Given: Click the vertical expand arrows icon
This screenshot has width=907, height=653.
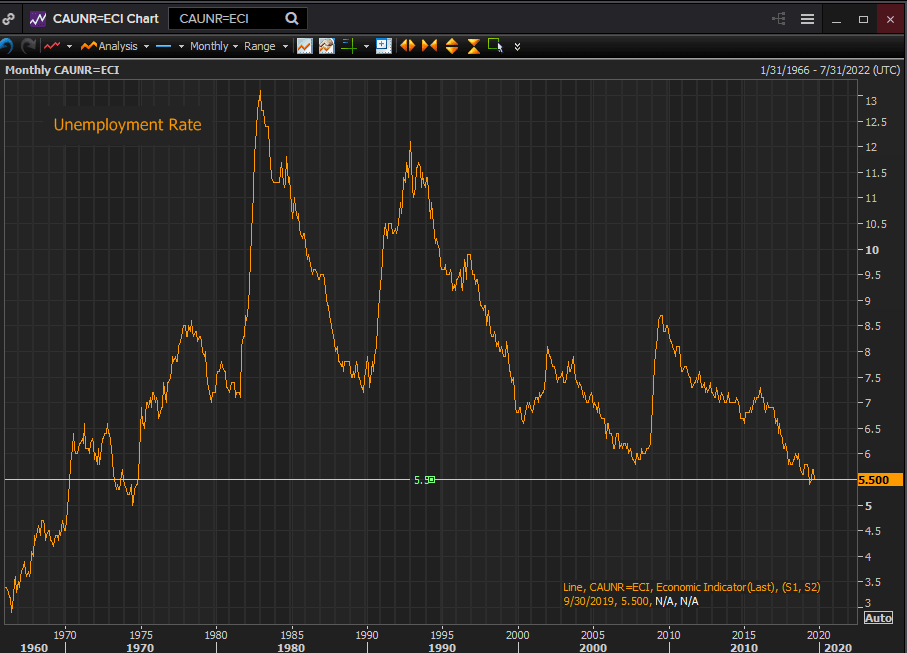Looking at the screenshot, I should coord(451,46).
